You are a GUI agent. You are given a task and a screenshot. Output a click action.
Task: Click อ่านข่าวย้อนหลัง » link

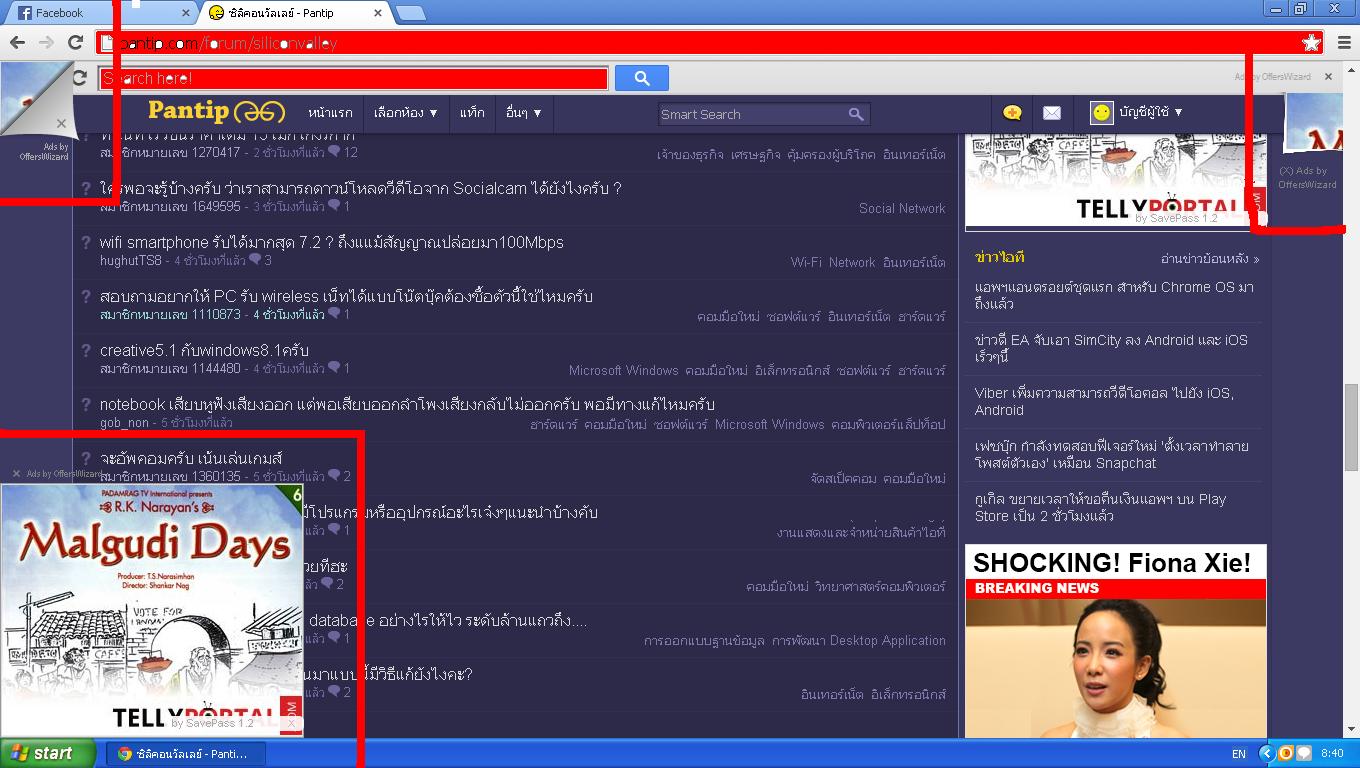point(1210,259)
